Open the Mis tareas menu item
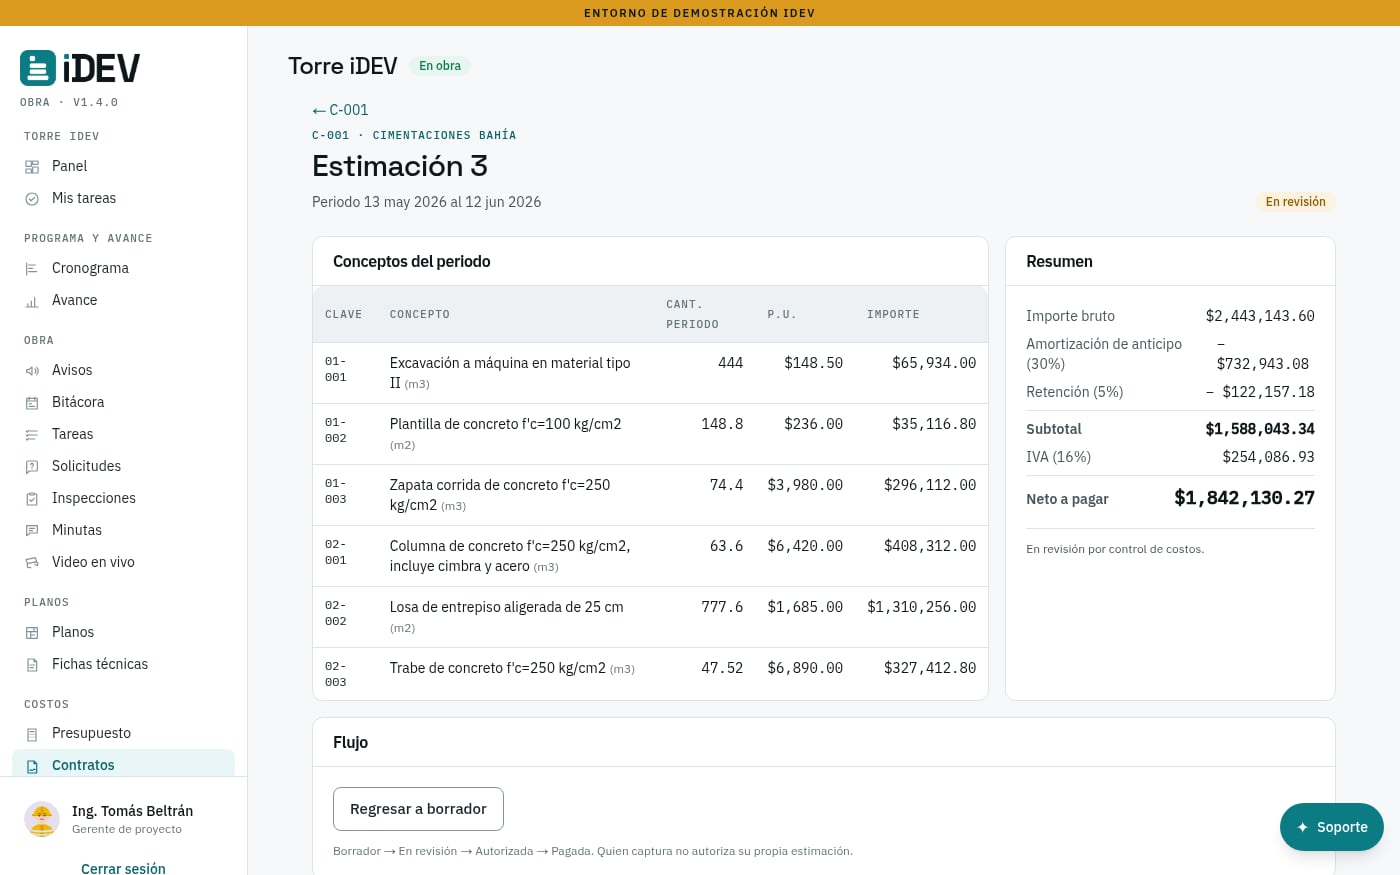The height and width of the screenshot is (875, 1400). click(123, 198)
